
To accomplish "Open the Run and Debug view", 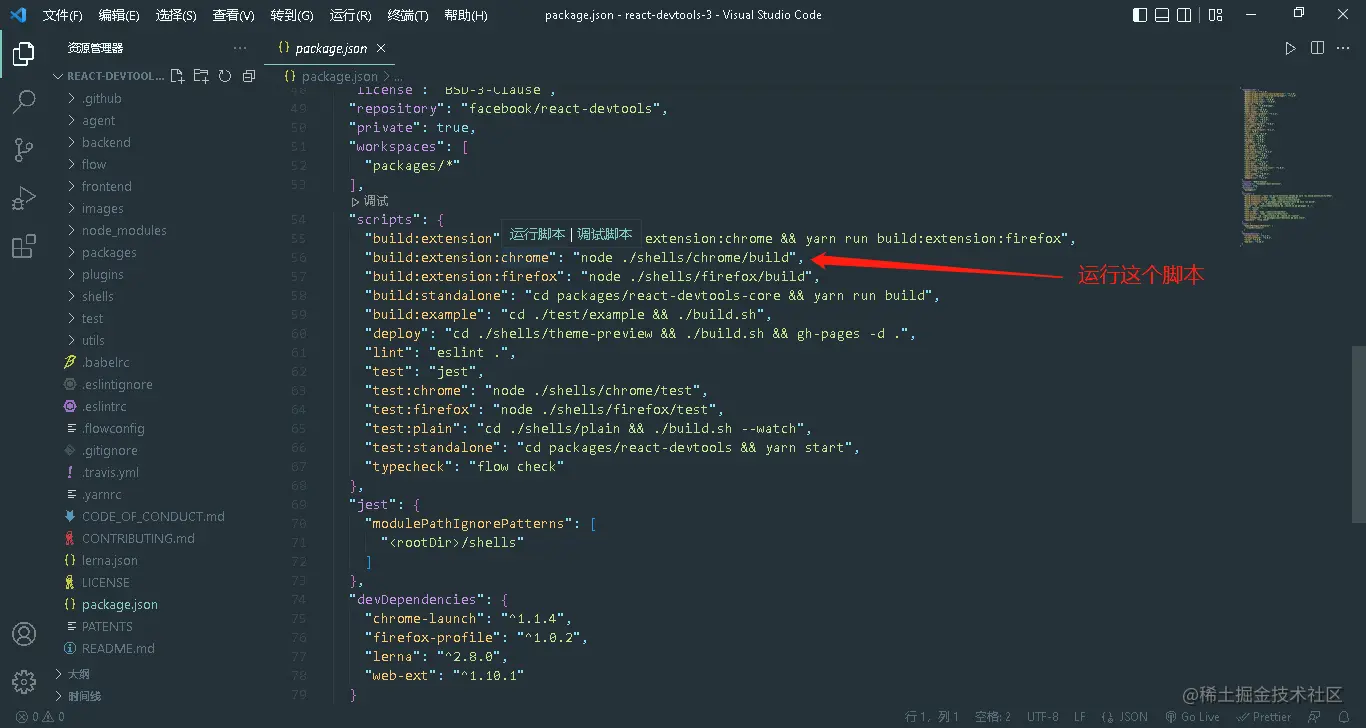I will coord(24,198).
